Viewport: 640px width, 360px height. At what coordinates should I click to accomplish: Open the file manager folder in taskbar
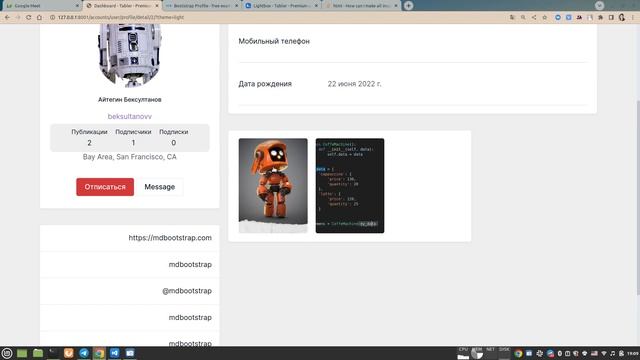[38, 353]
